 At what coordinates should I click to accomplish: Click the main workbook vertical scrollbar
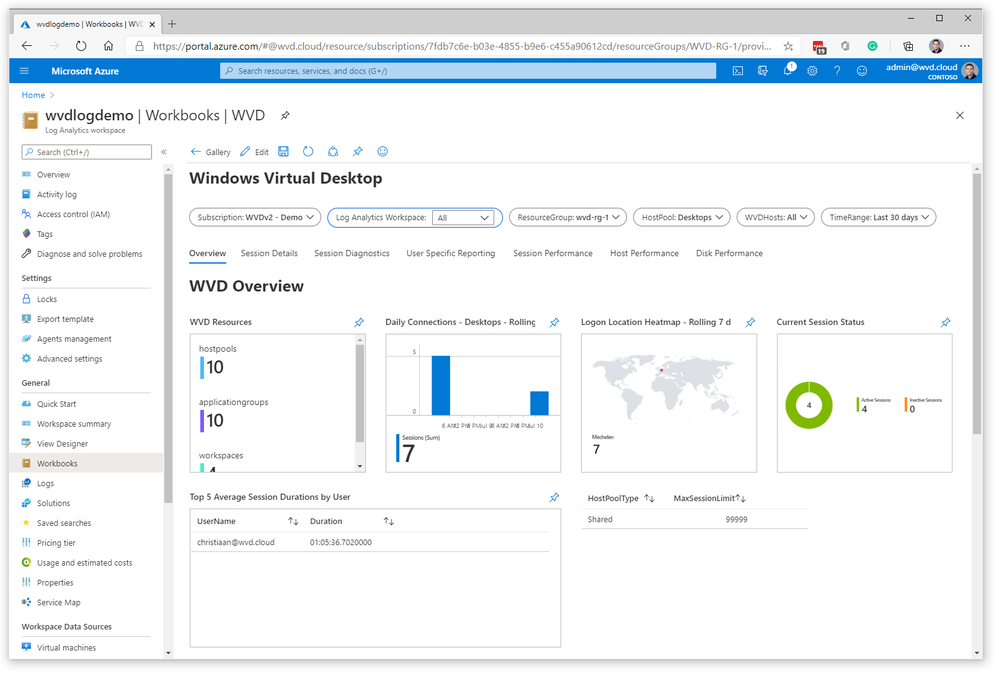tap(977, 304)
